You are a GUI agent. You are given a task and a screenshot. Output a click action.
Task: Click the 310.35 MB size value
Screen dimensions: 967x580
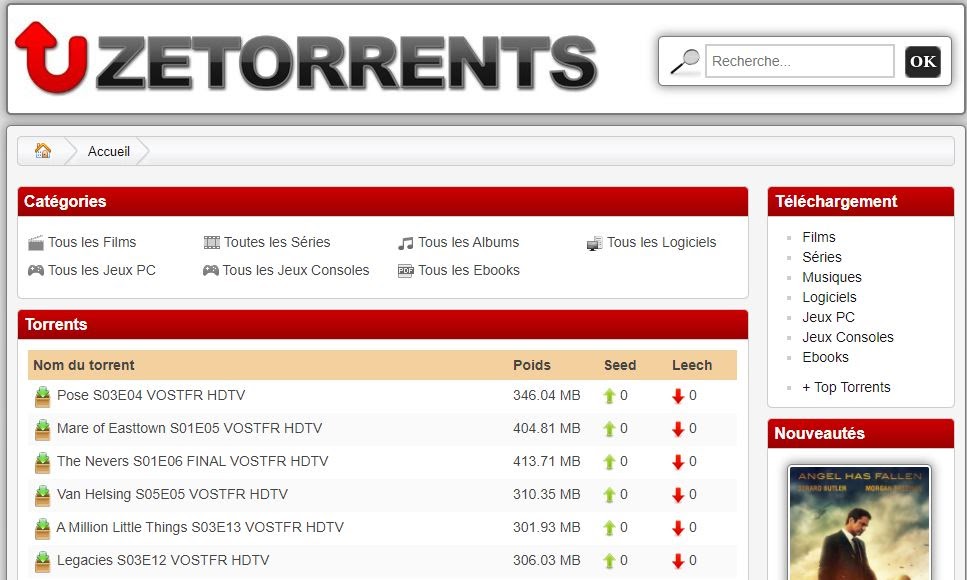546,494
